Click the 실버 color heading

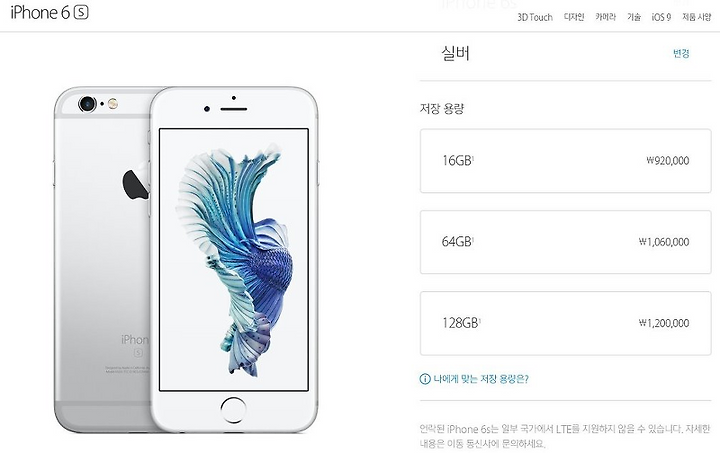pos(455,53)
